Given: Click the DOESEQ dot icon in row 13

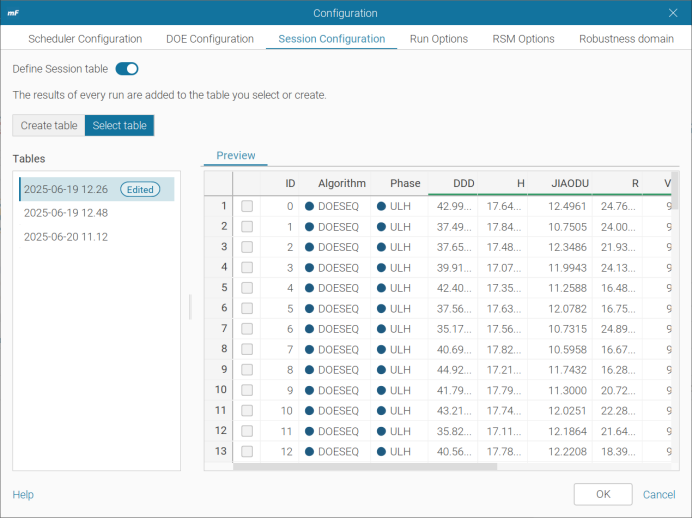Looking at the screenshot, I should 309,452.
